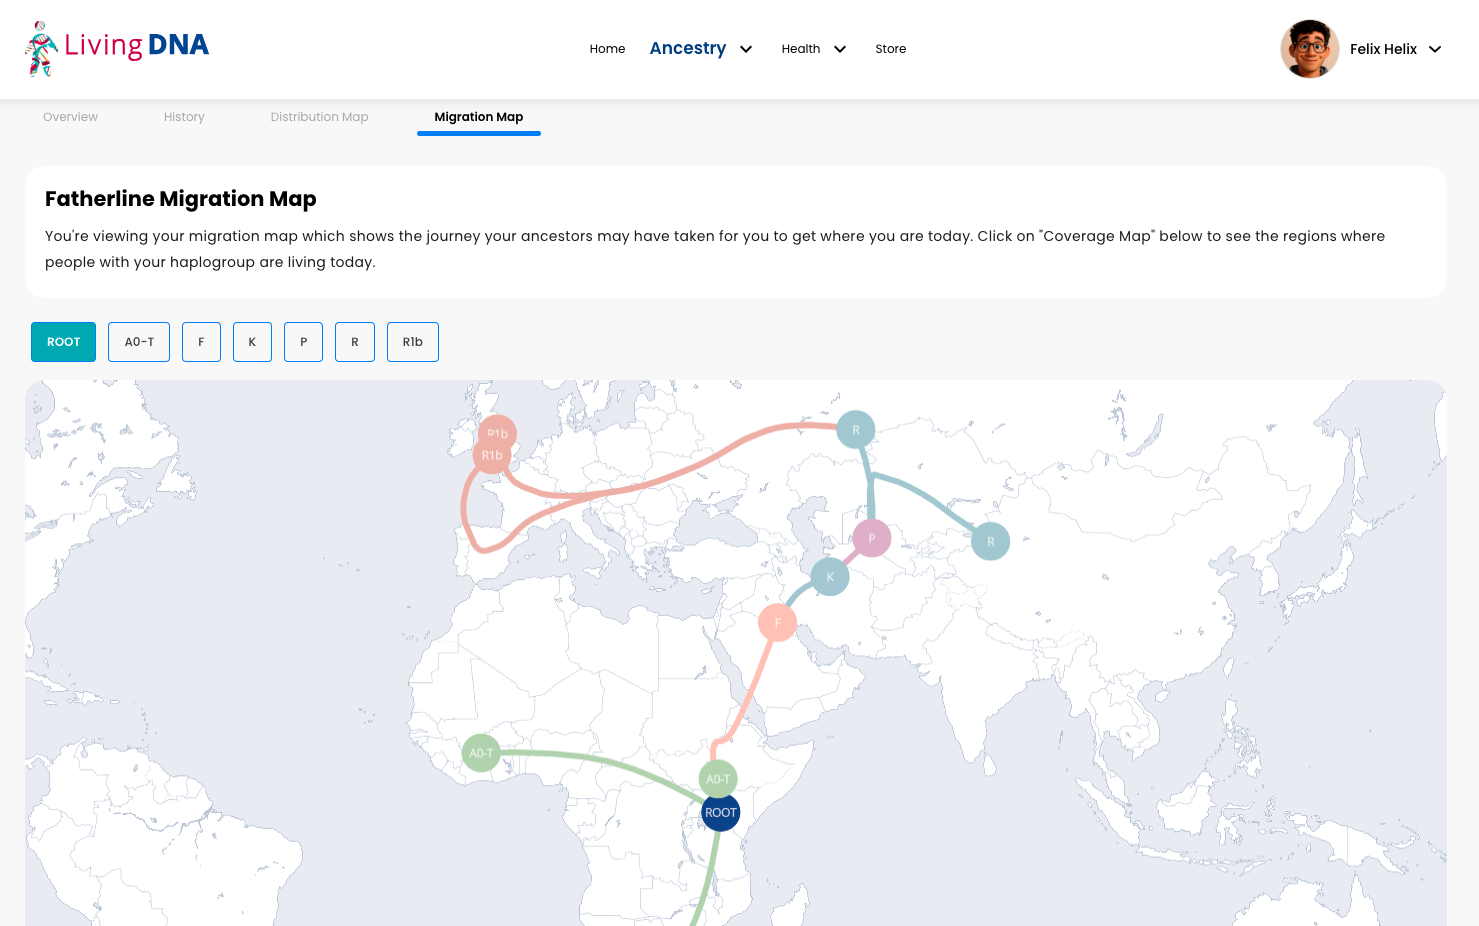This screenshot has height=926, width=1479.
Task: Click the lower R1b marker in Western Europe
Action: point(492,456)
